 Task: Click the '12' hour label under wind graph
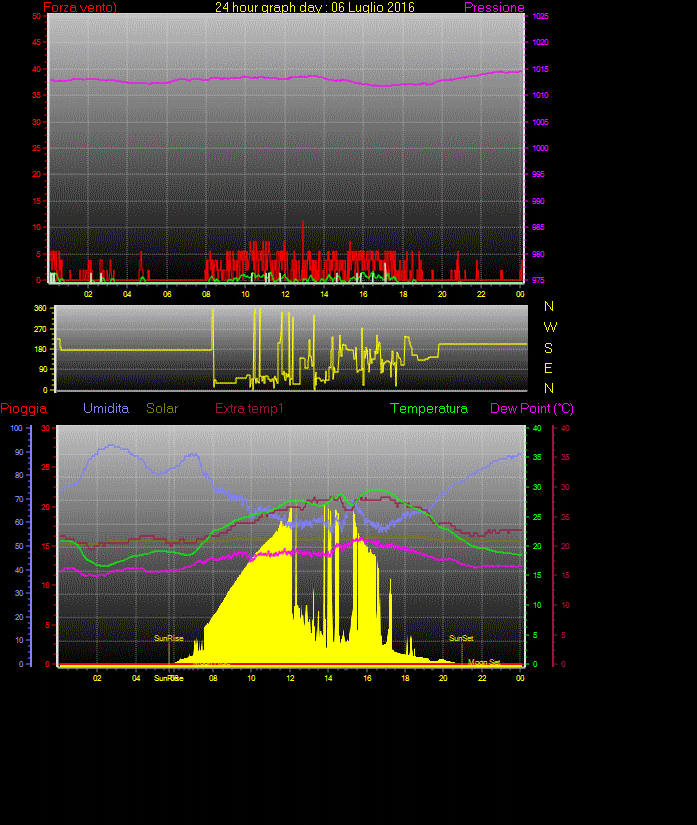[285, 294]
